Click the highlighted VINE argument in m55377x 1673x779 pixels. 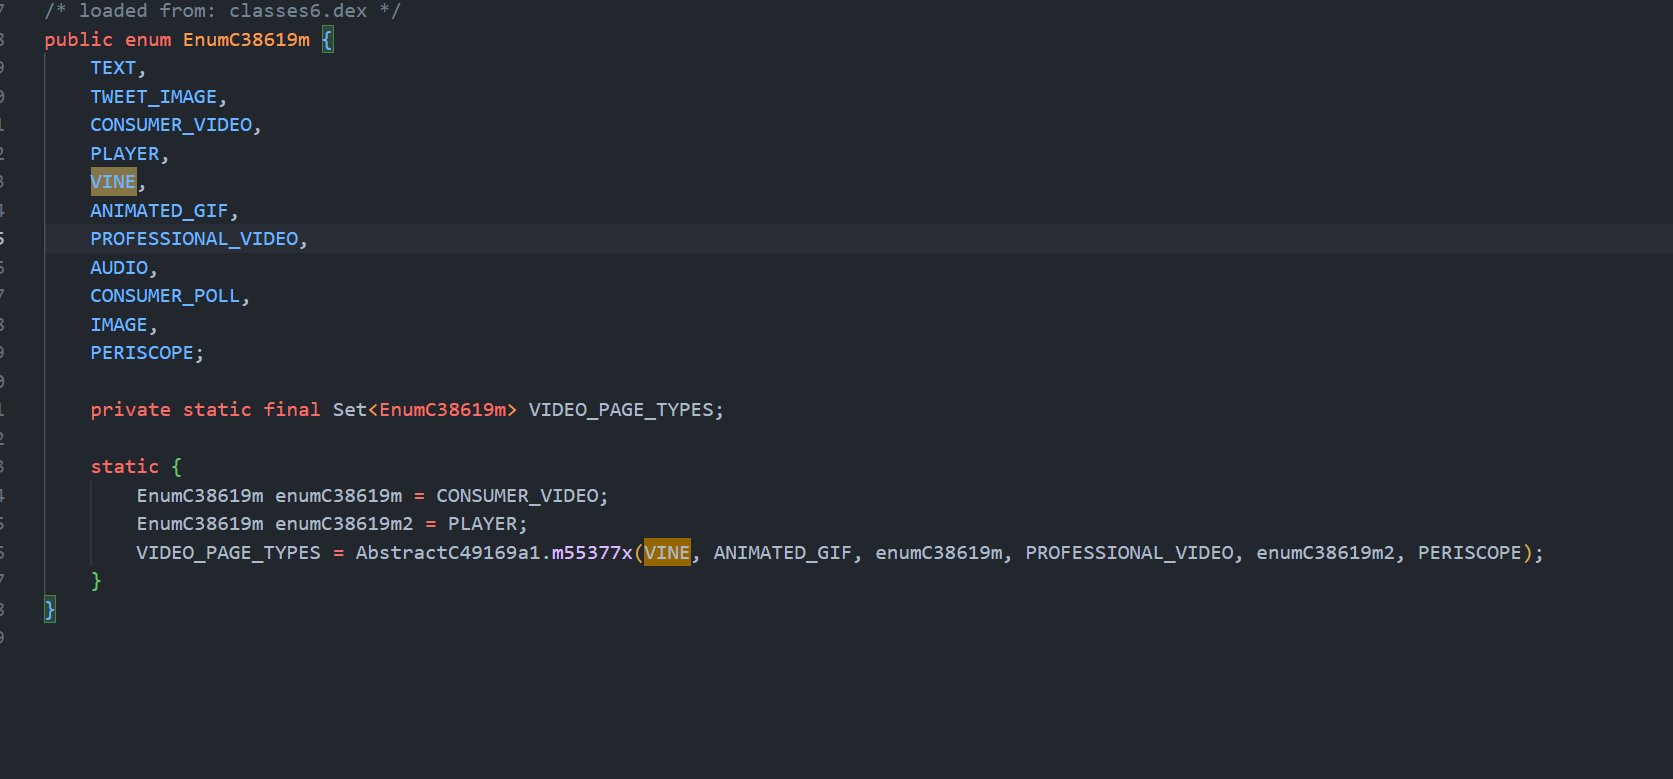pyautogui.click(x=667, y=553)
